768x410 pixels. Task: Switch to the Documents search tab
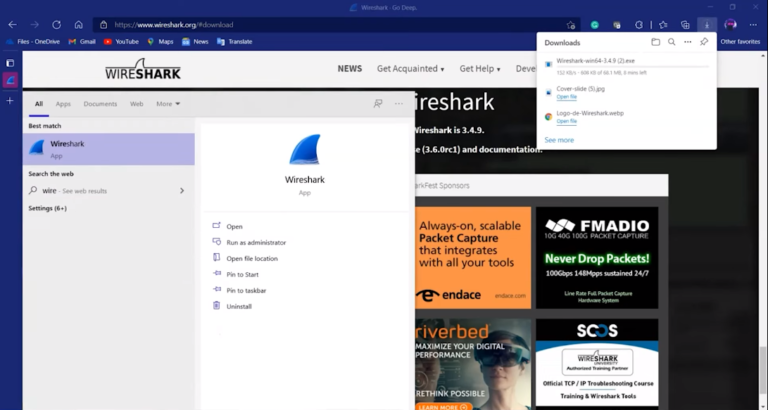[100, 104]
